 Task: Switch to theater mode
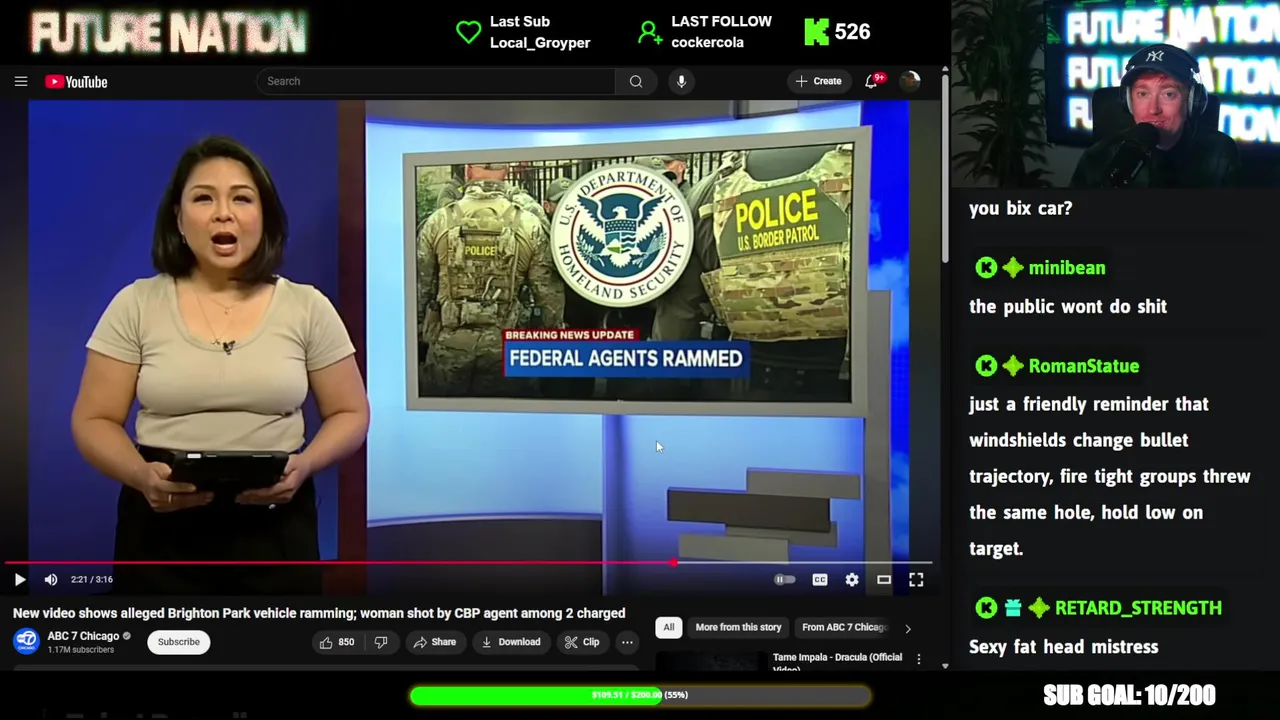pos(884,579)
